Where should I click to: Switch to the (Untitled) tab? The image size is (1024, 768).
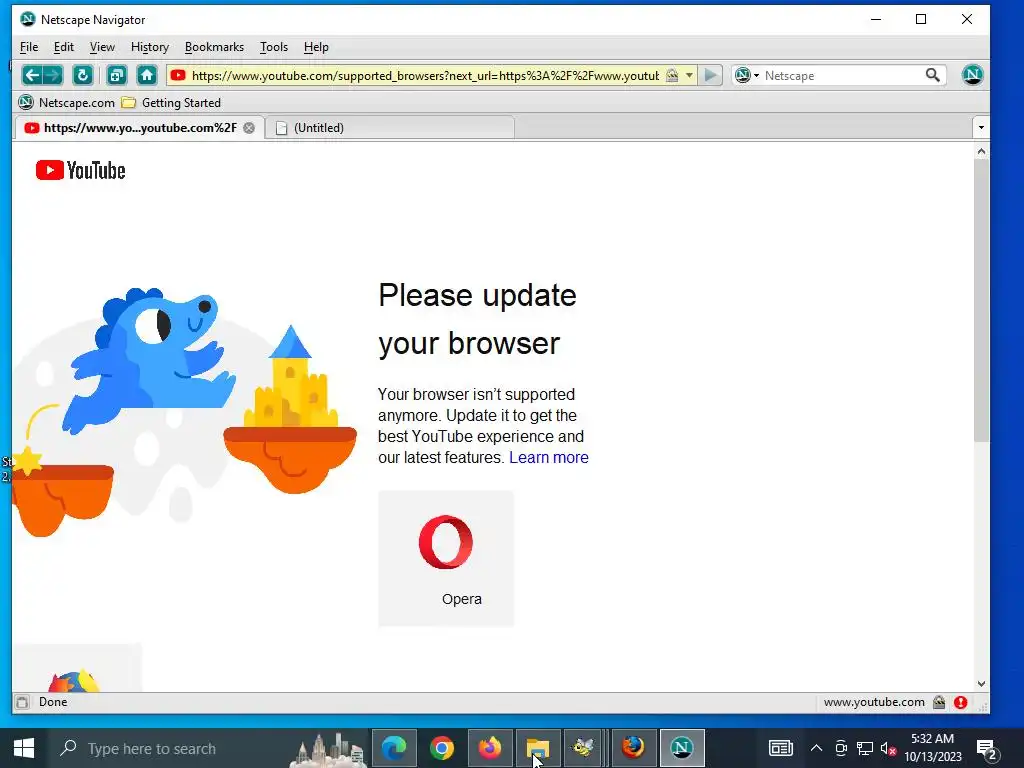click(x=390, y=128)
